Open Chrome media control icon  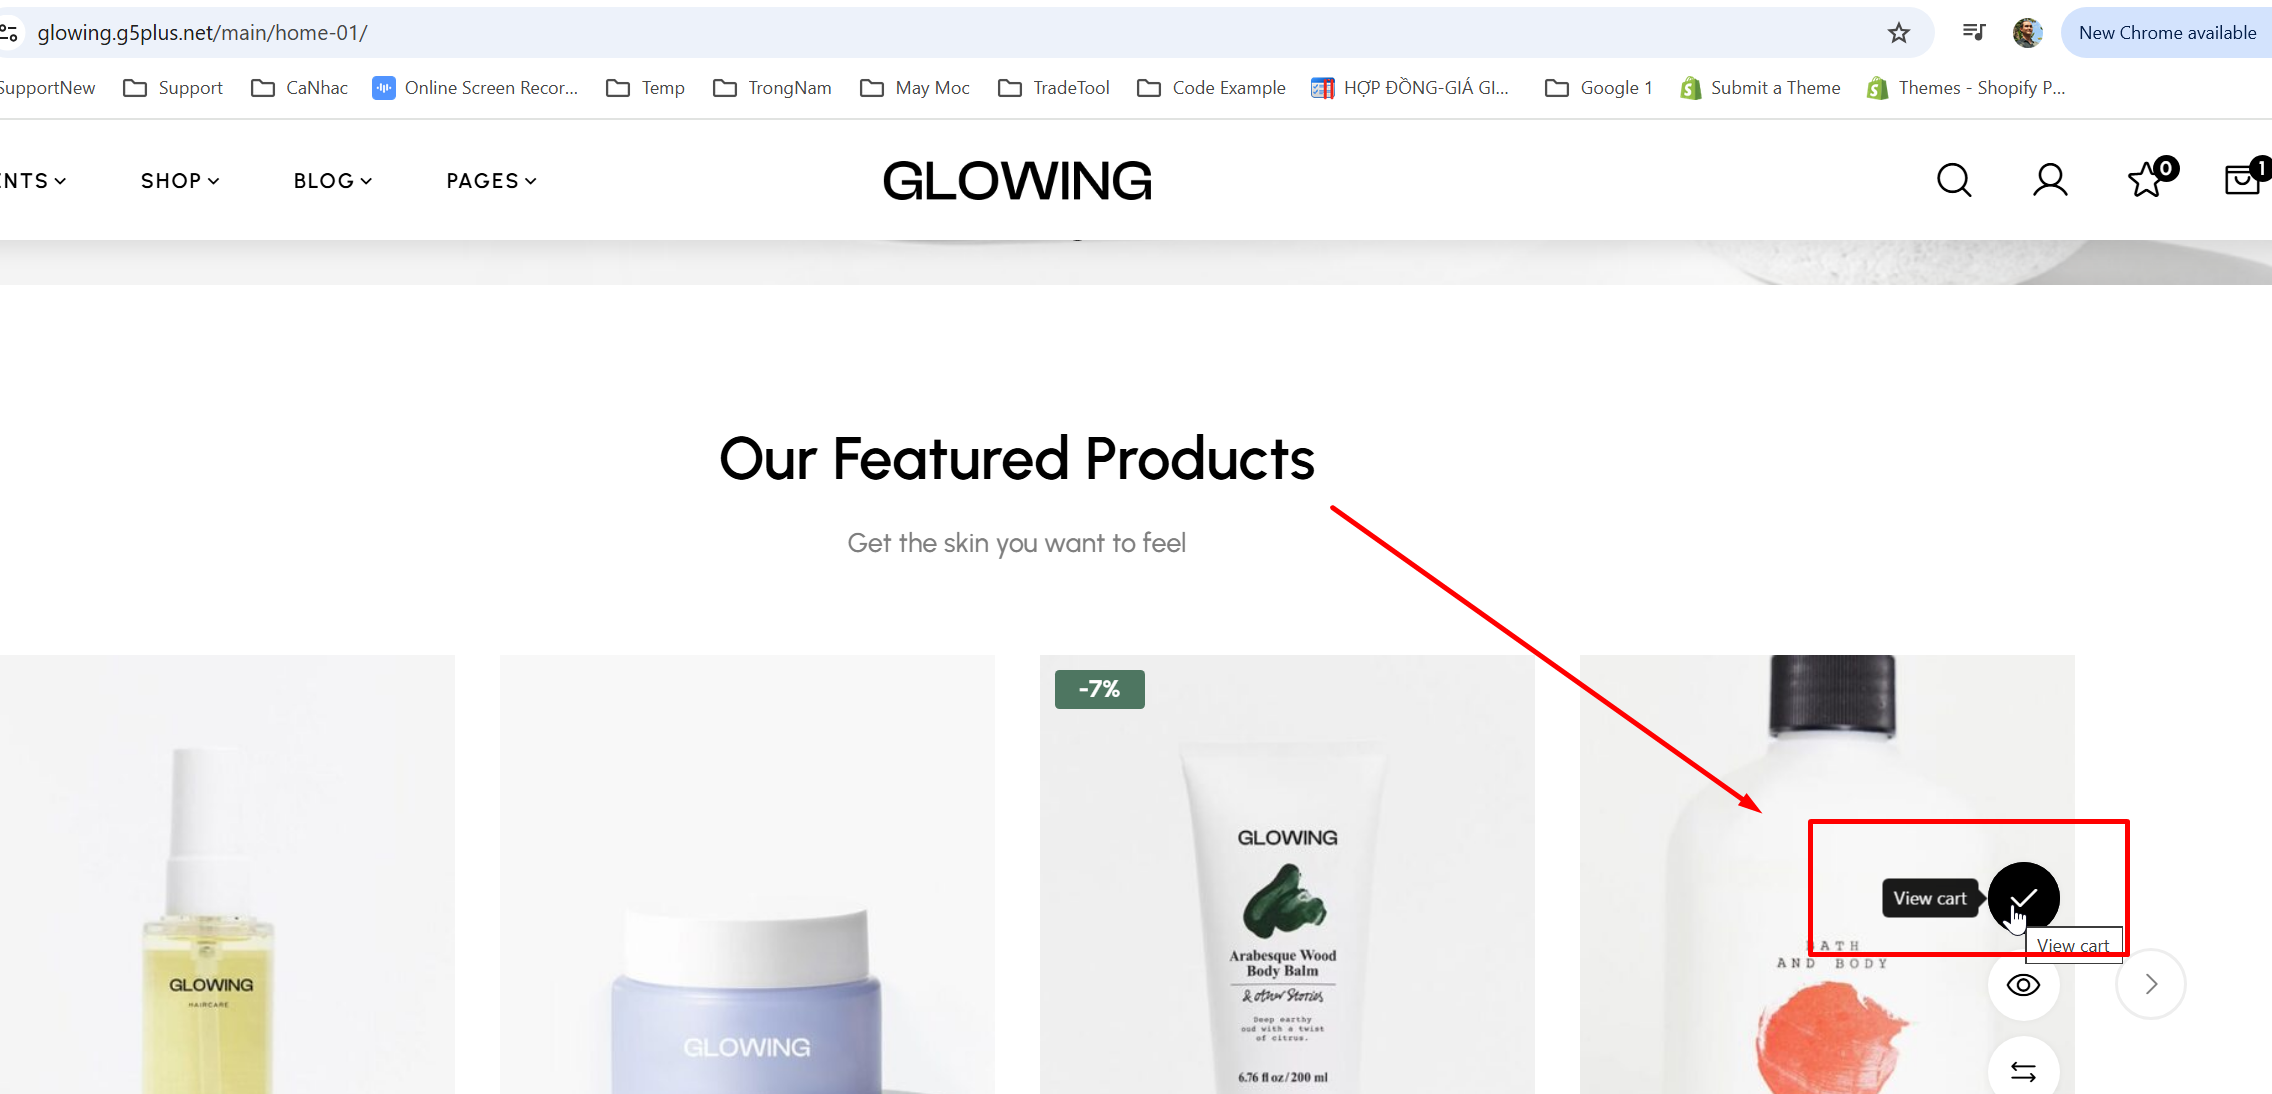point(1973,32)
